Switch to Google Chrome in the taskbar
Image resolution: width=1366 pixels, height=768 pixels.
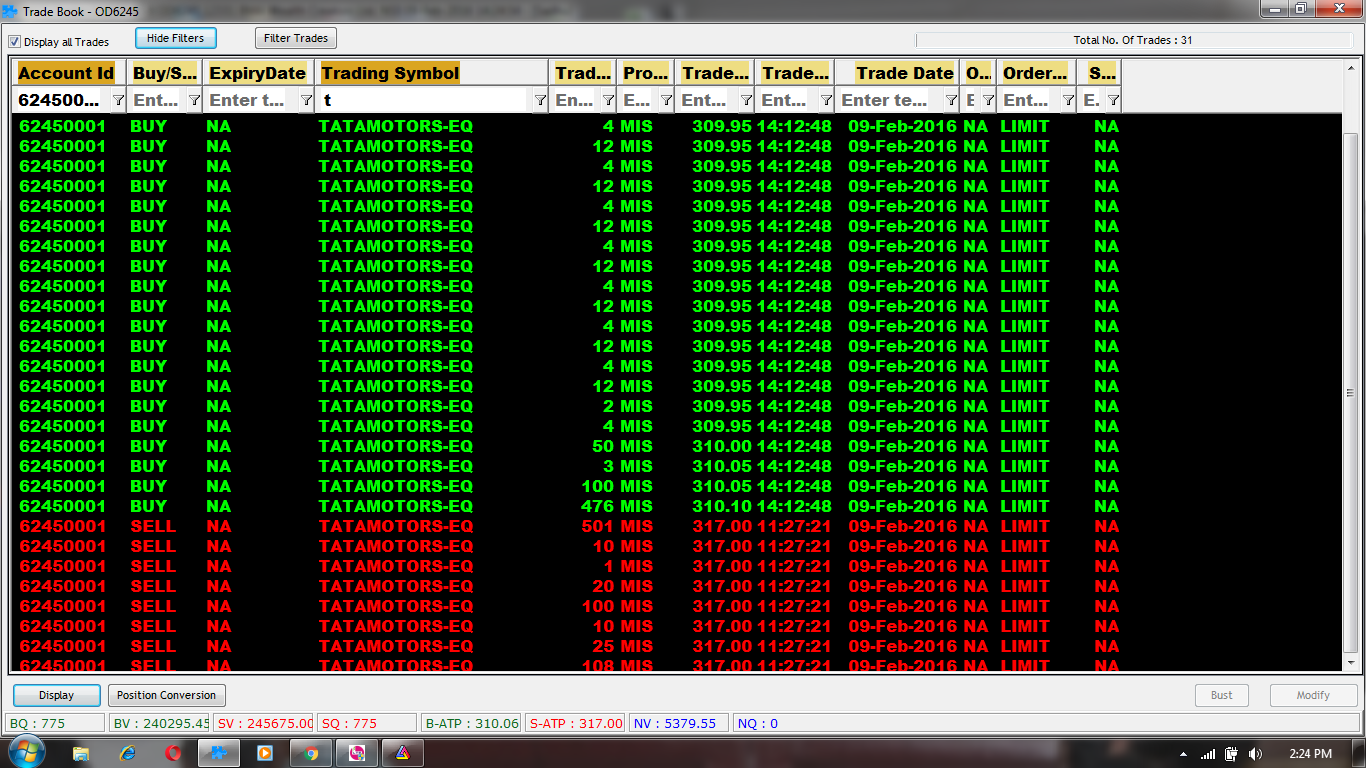[311, 753]
